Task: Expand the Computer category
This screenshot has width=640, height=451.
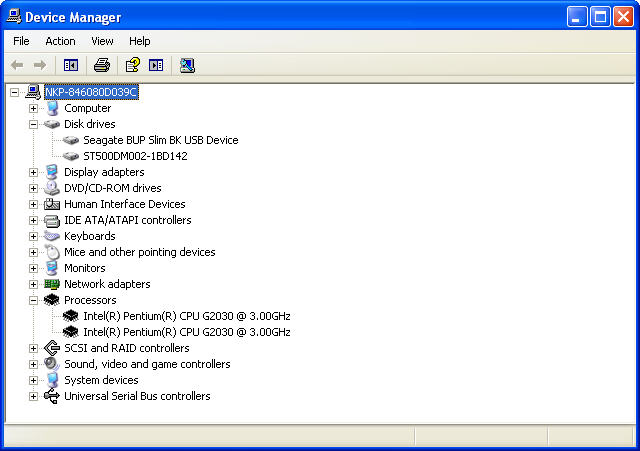Action: point(33,109)
